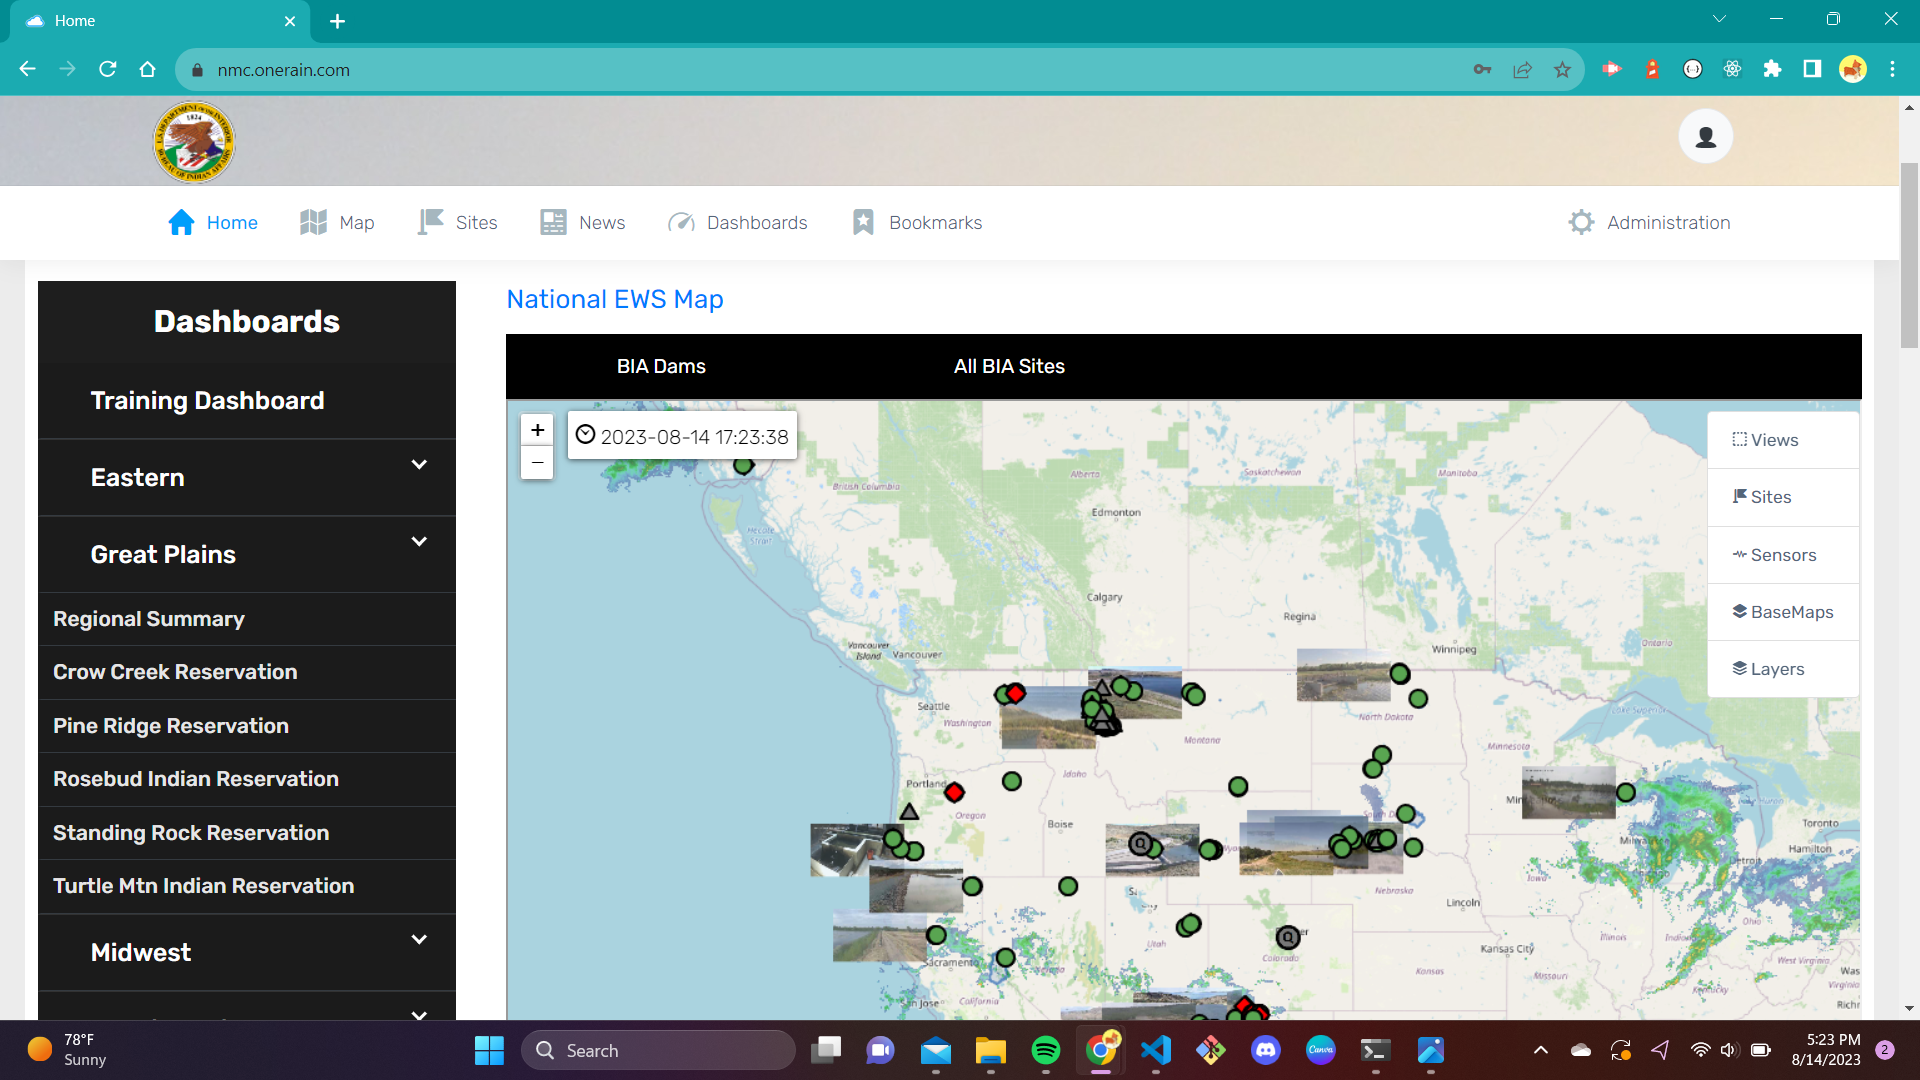The image size is (1920, 1080).
Task: Click the user profile avatar icon
Action: point(1705,137)
